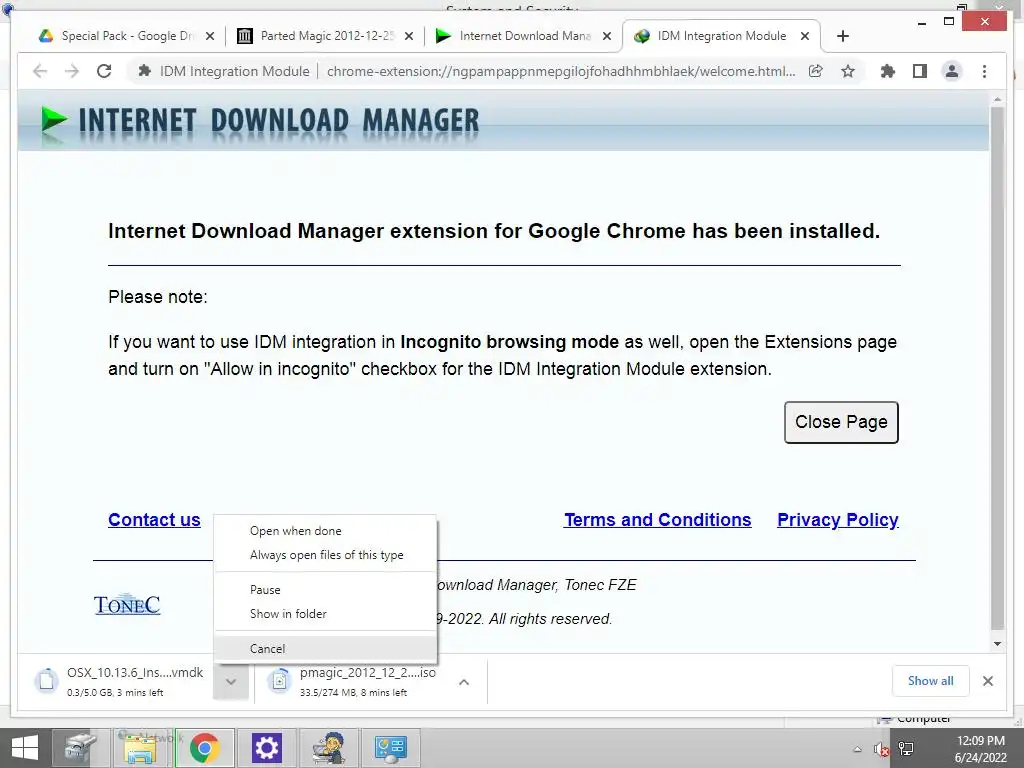Open a new tab with the plus button
This screenshot has width=1024, height=768.
tap(842, 36)
